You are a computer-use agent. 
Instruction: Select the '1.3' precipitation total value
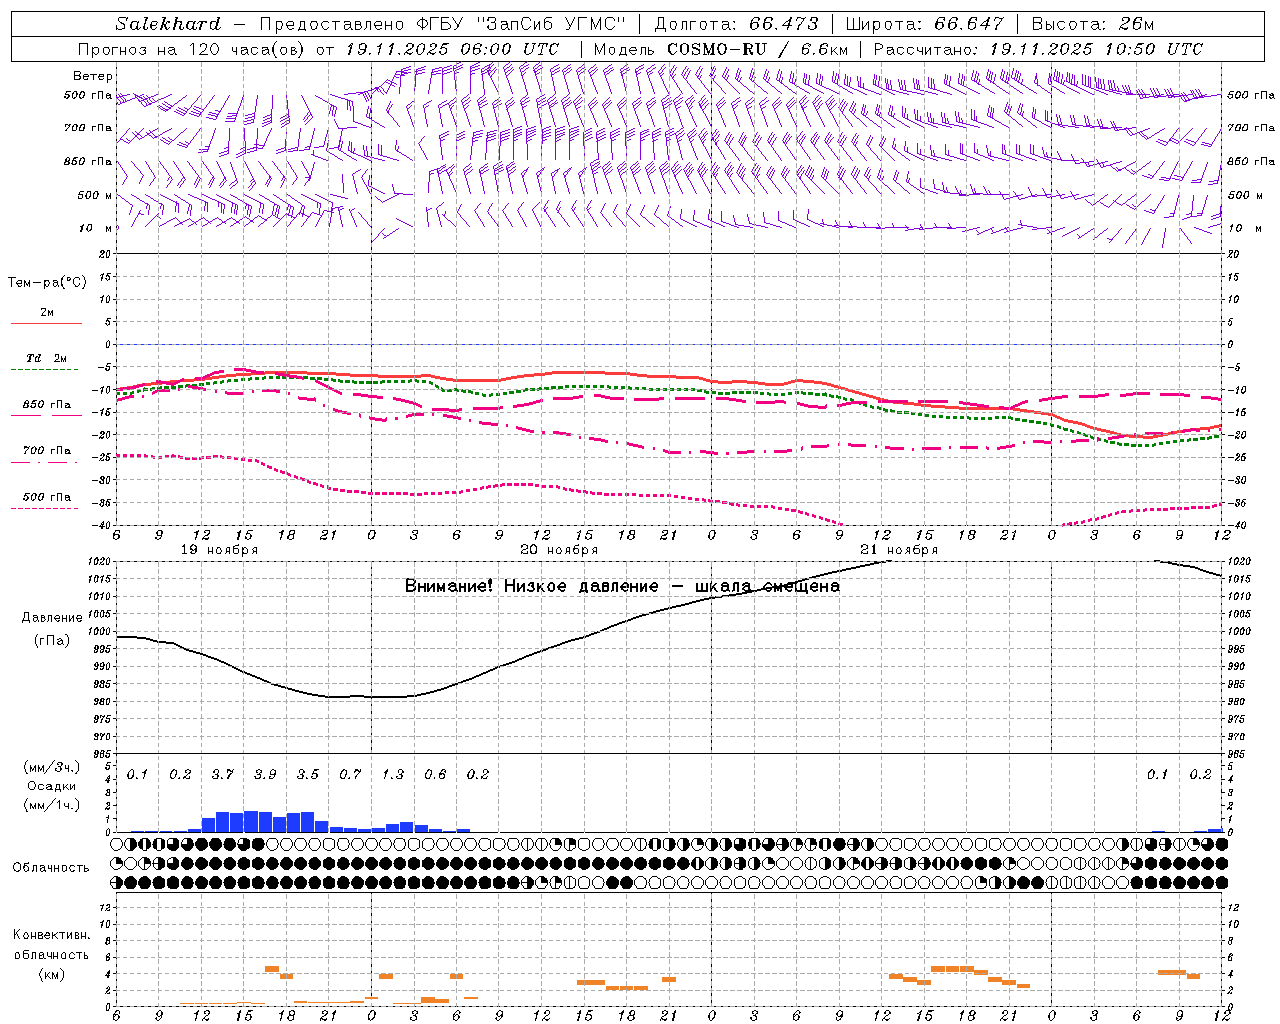[393, 775]
